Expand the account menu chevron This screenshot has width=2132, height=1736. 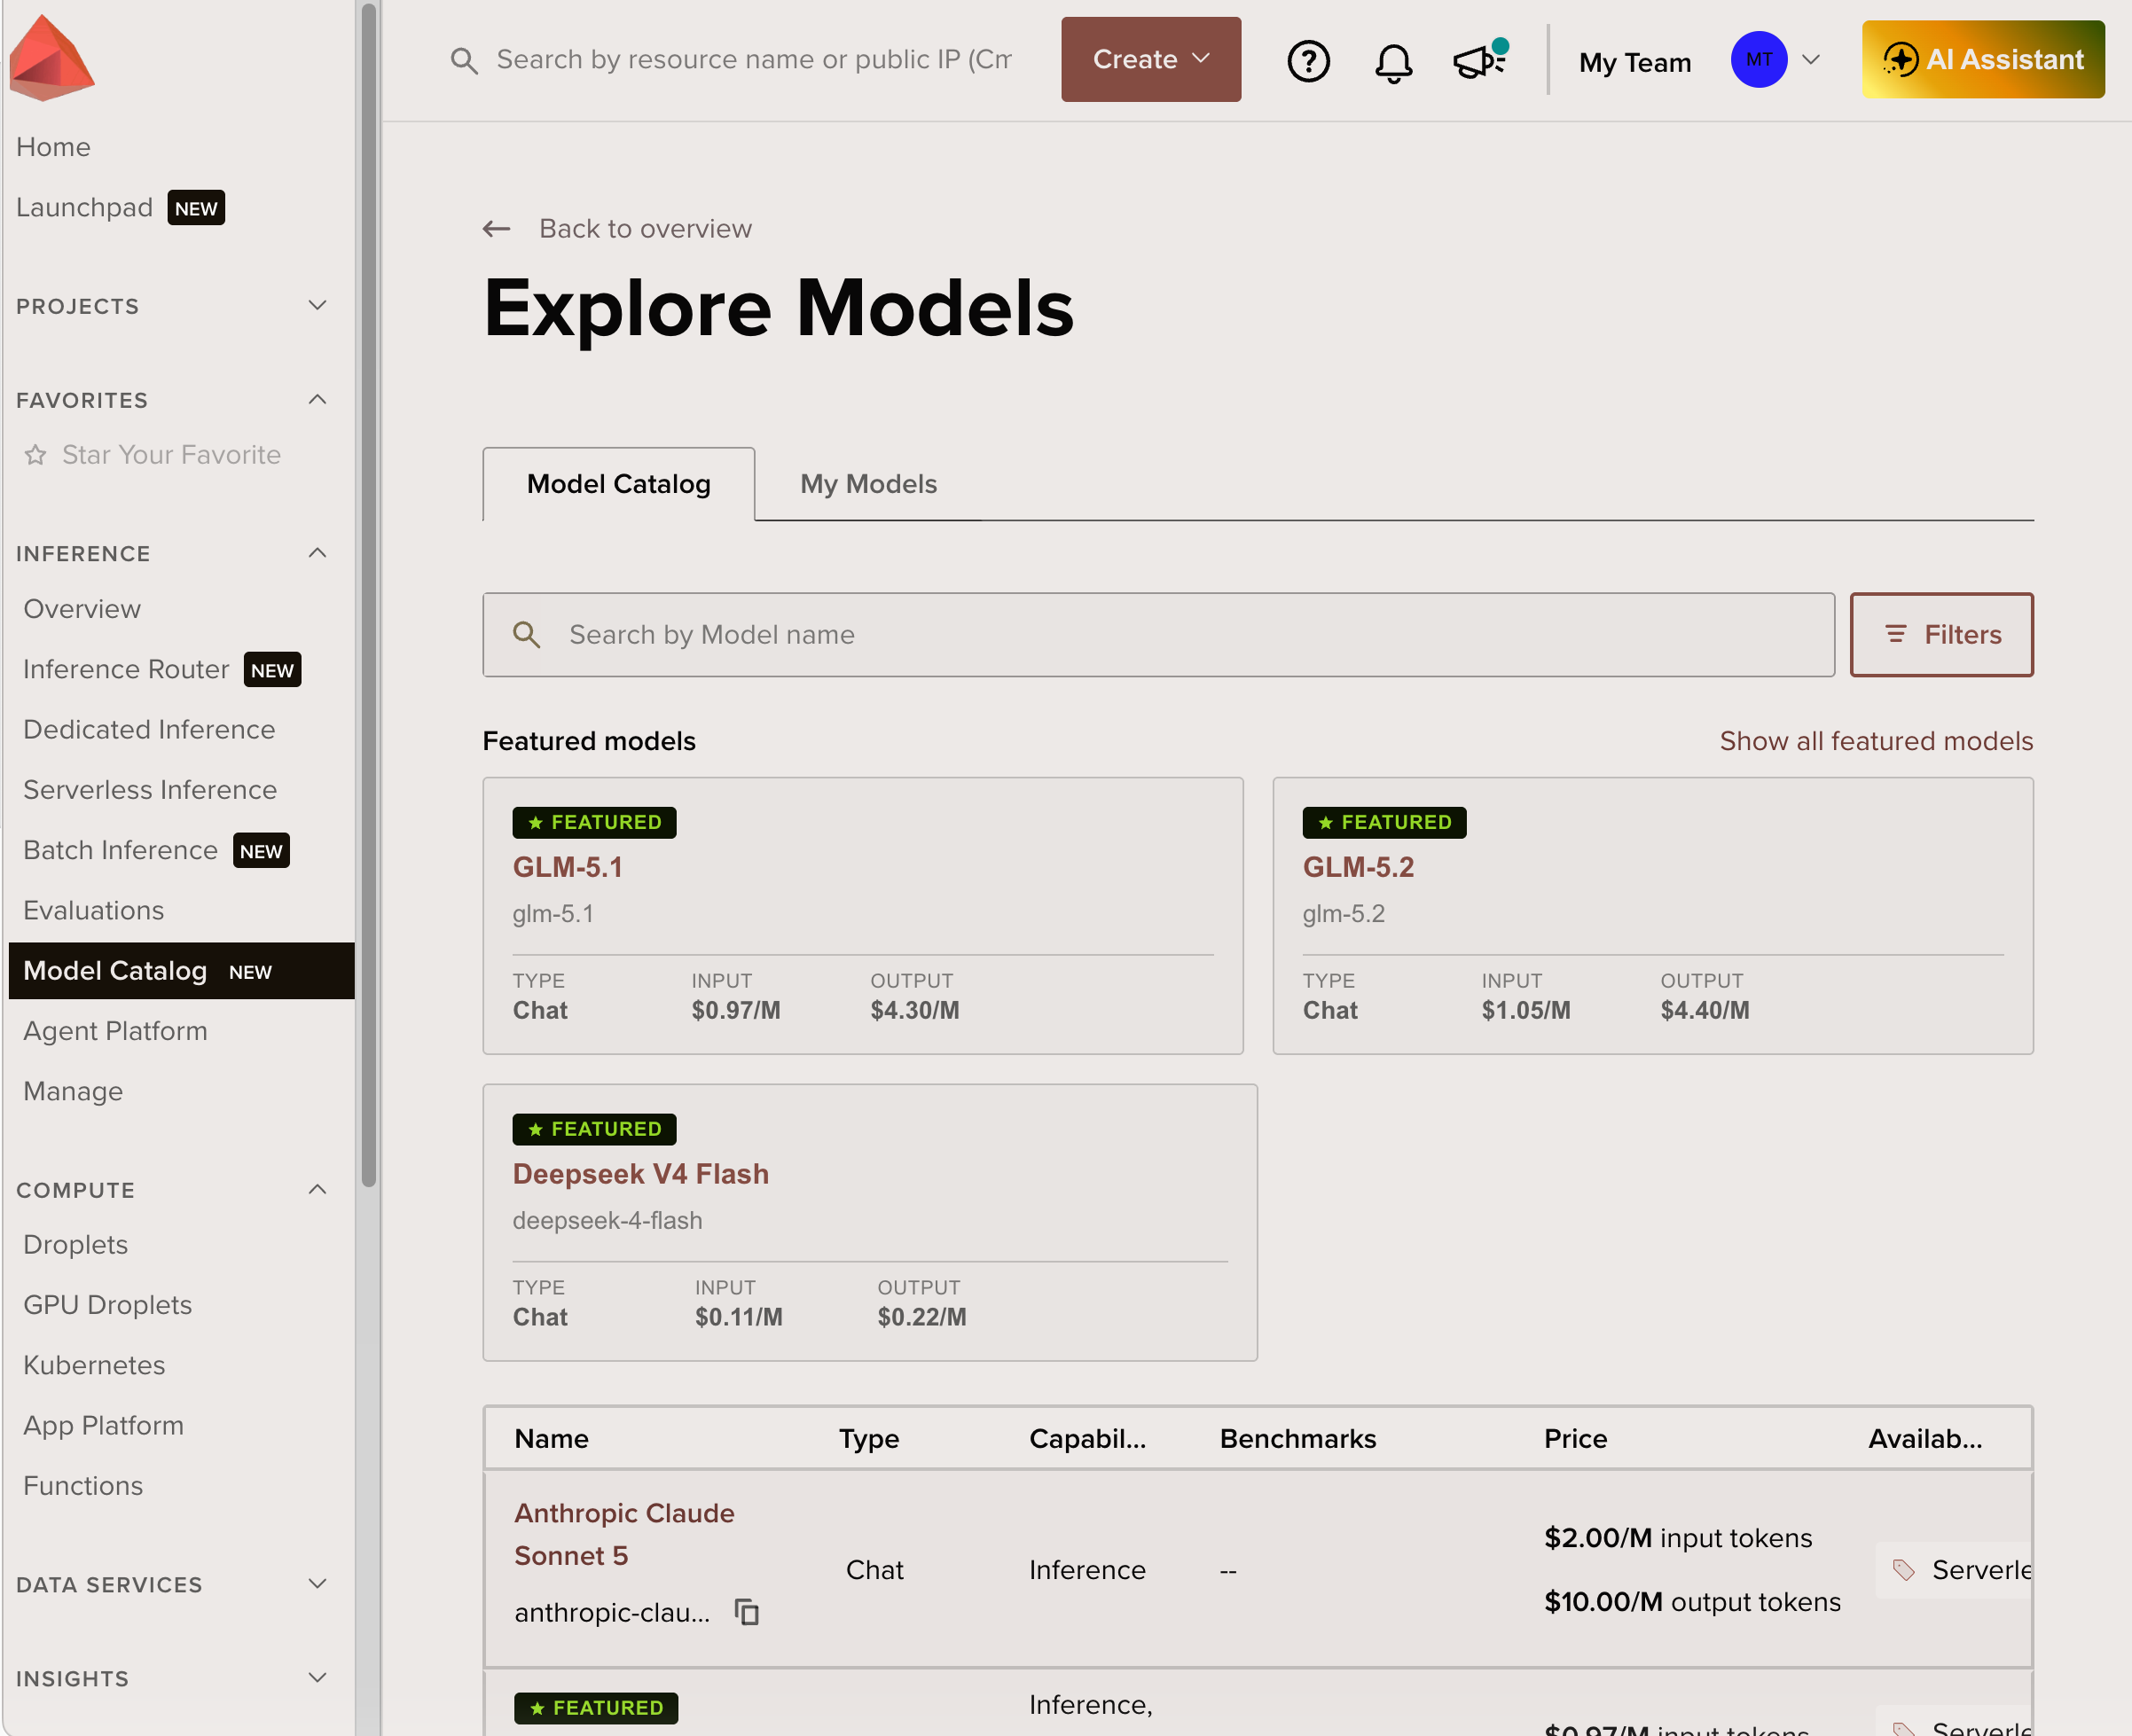pos(1810,59)
